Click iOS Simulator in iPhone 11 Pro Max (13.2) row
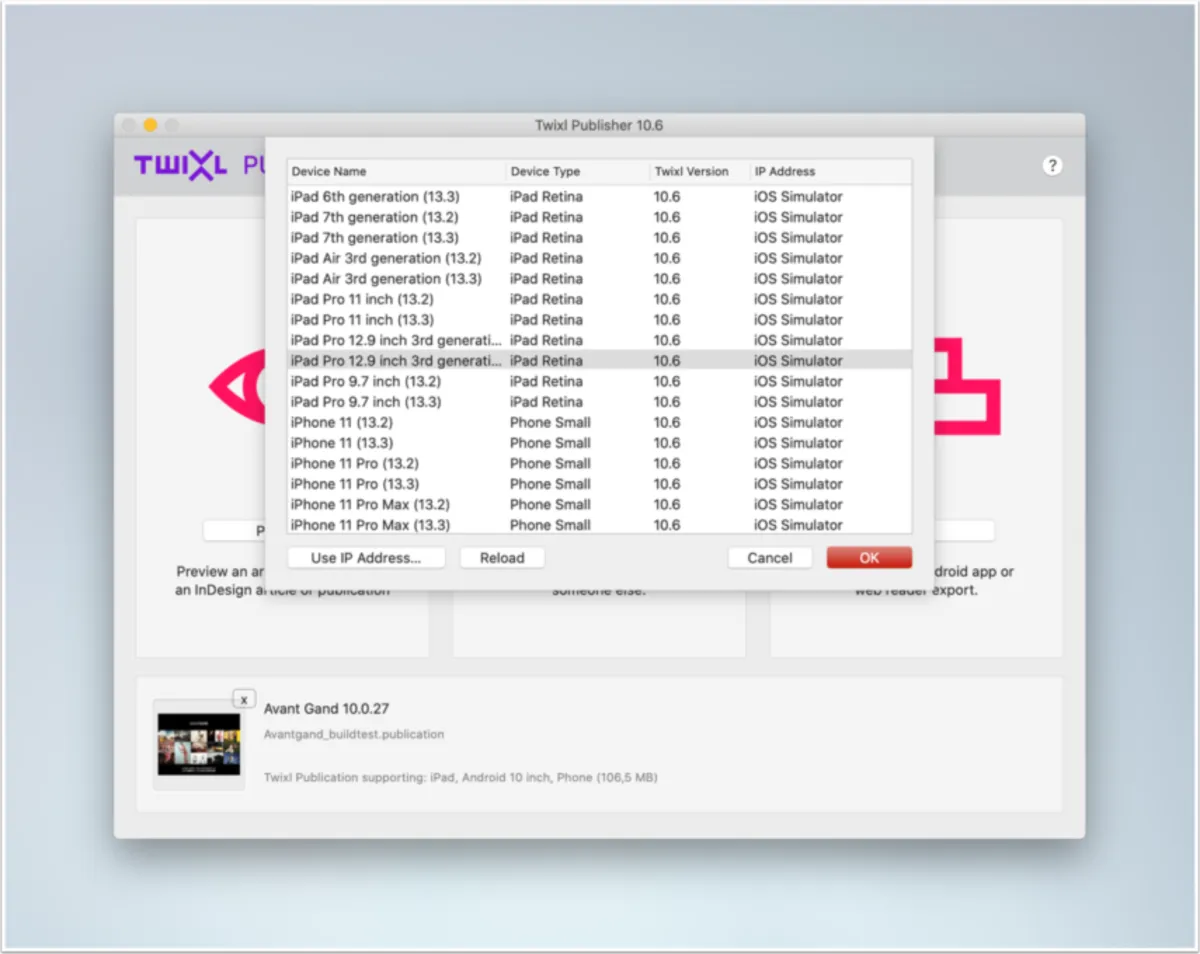 pos(798,504)
